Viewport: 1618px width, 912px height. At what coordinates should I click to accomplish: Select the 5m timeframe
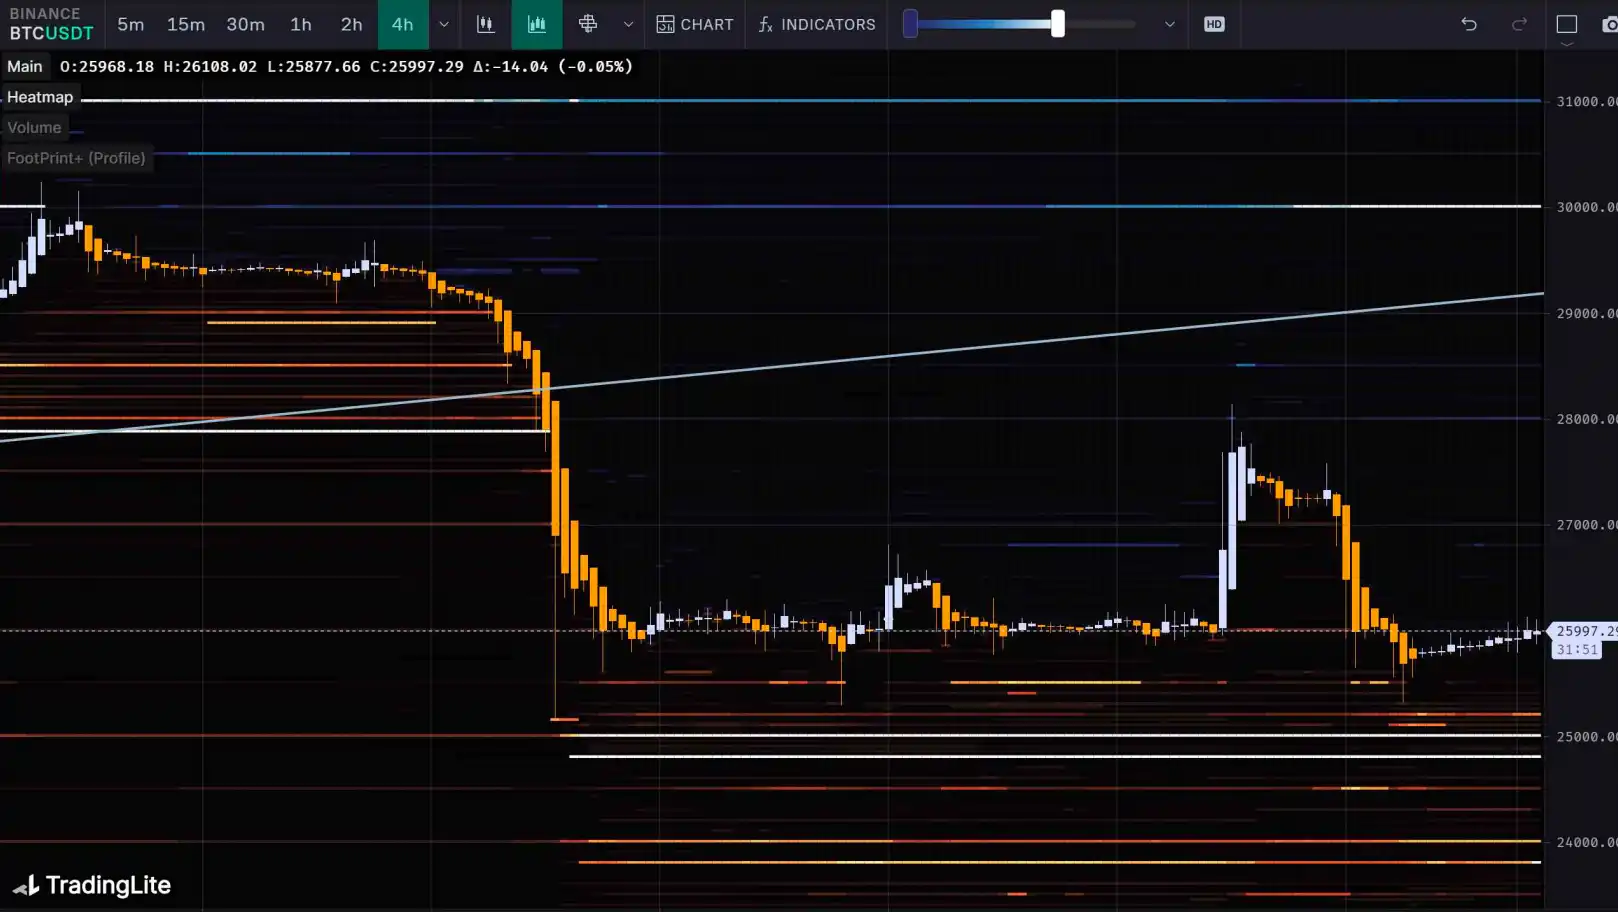pos(130,24)
